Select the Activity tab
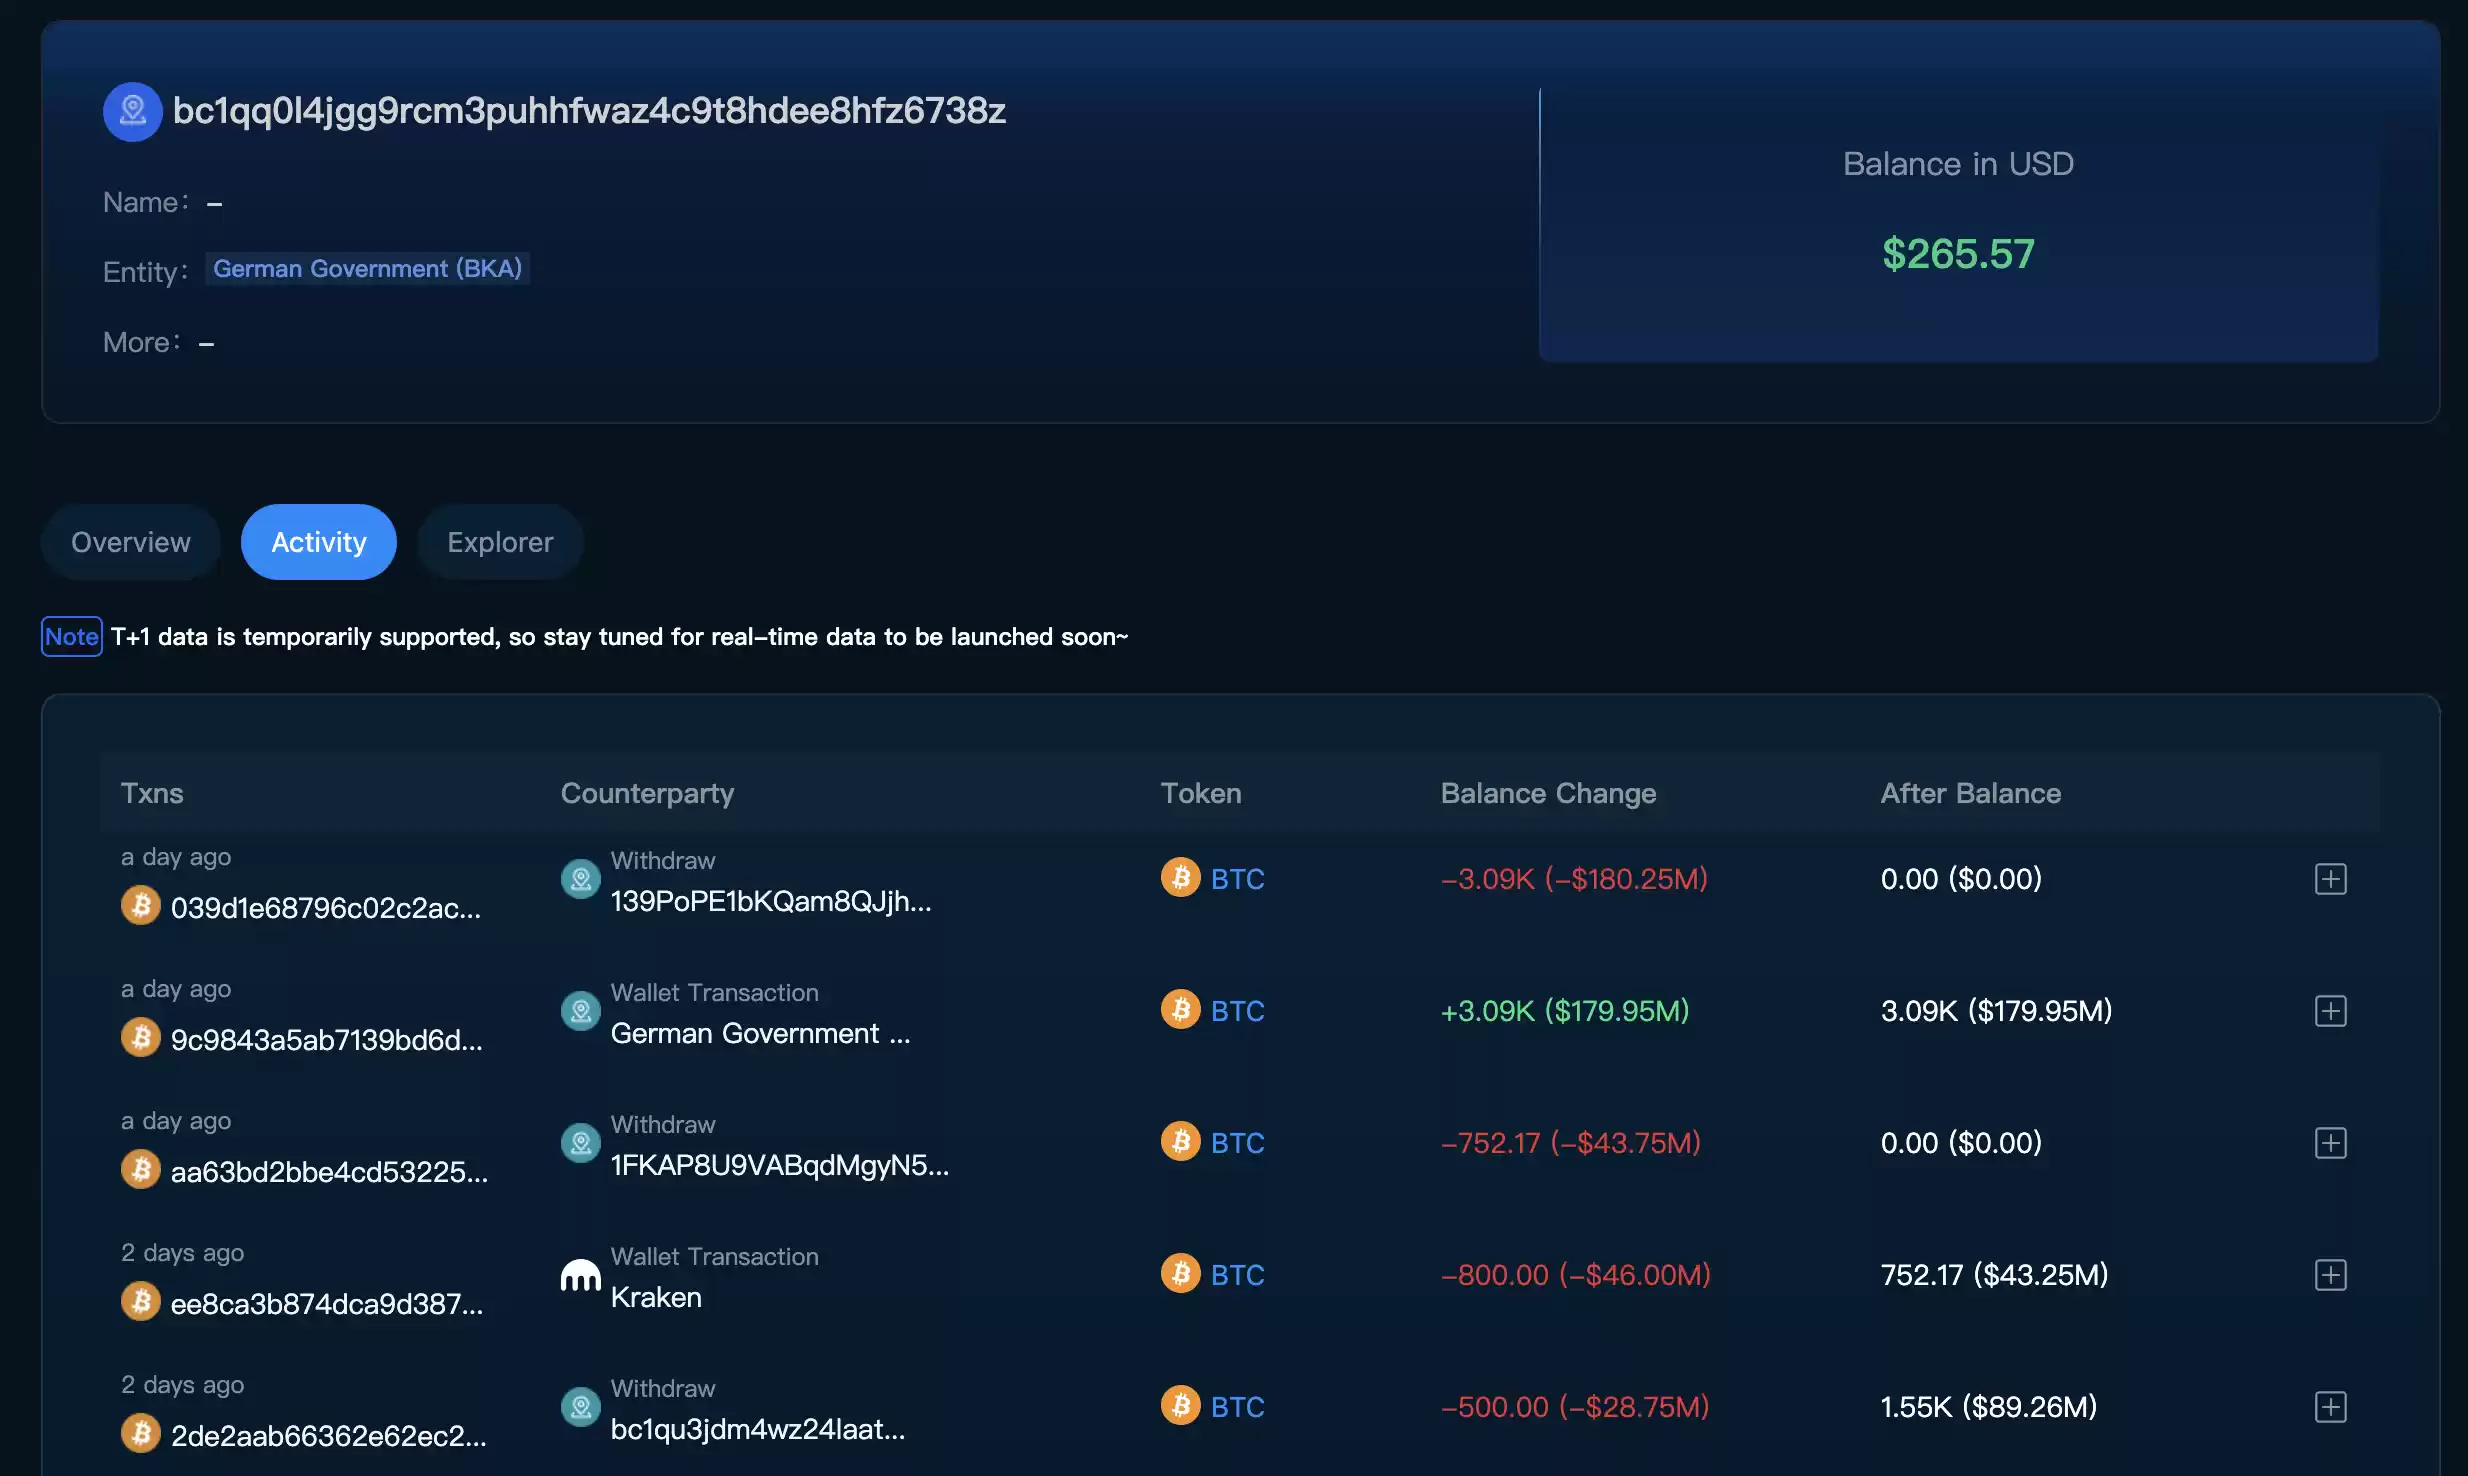 point(319,542)
